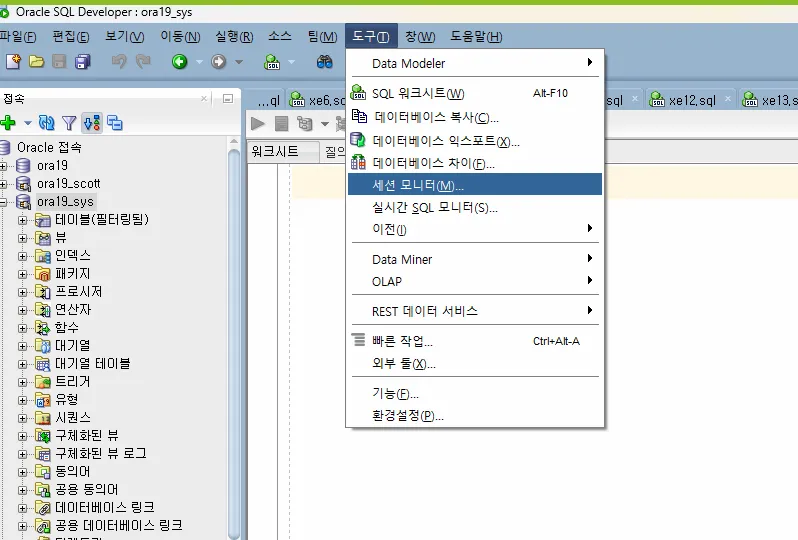The image size is (798, 540).
Task: Close the xe12.sql tab
Action: [728, 99]
